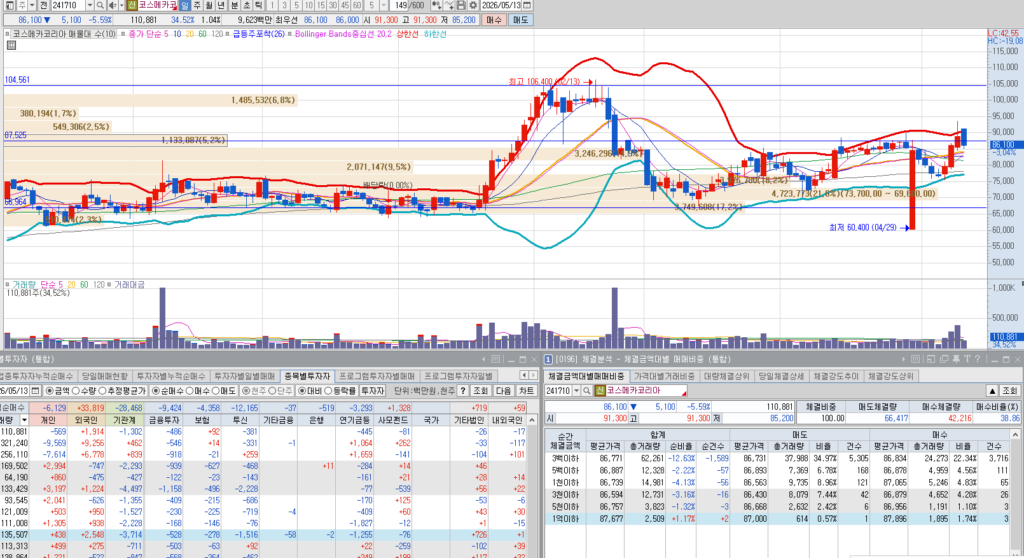Select tick 틱 chart period button
This screenshot has height=558, width=1024.
pyautogui.click(x=259, y=5)
